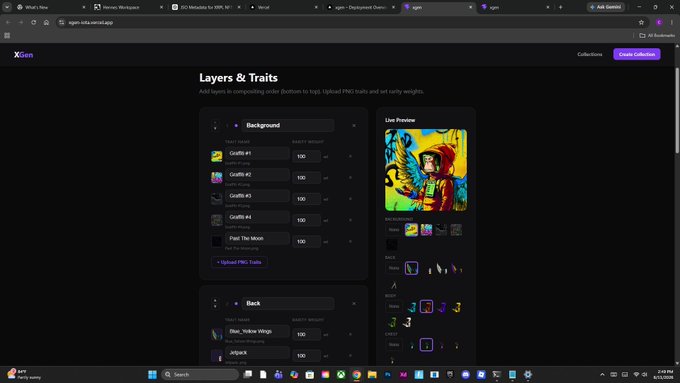Delete the Blue_Yellow Wings trait row
Screen dimensions: 680x383
350,334
